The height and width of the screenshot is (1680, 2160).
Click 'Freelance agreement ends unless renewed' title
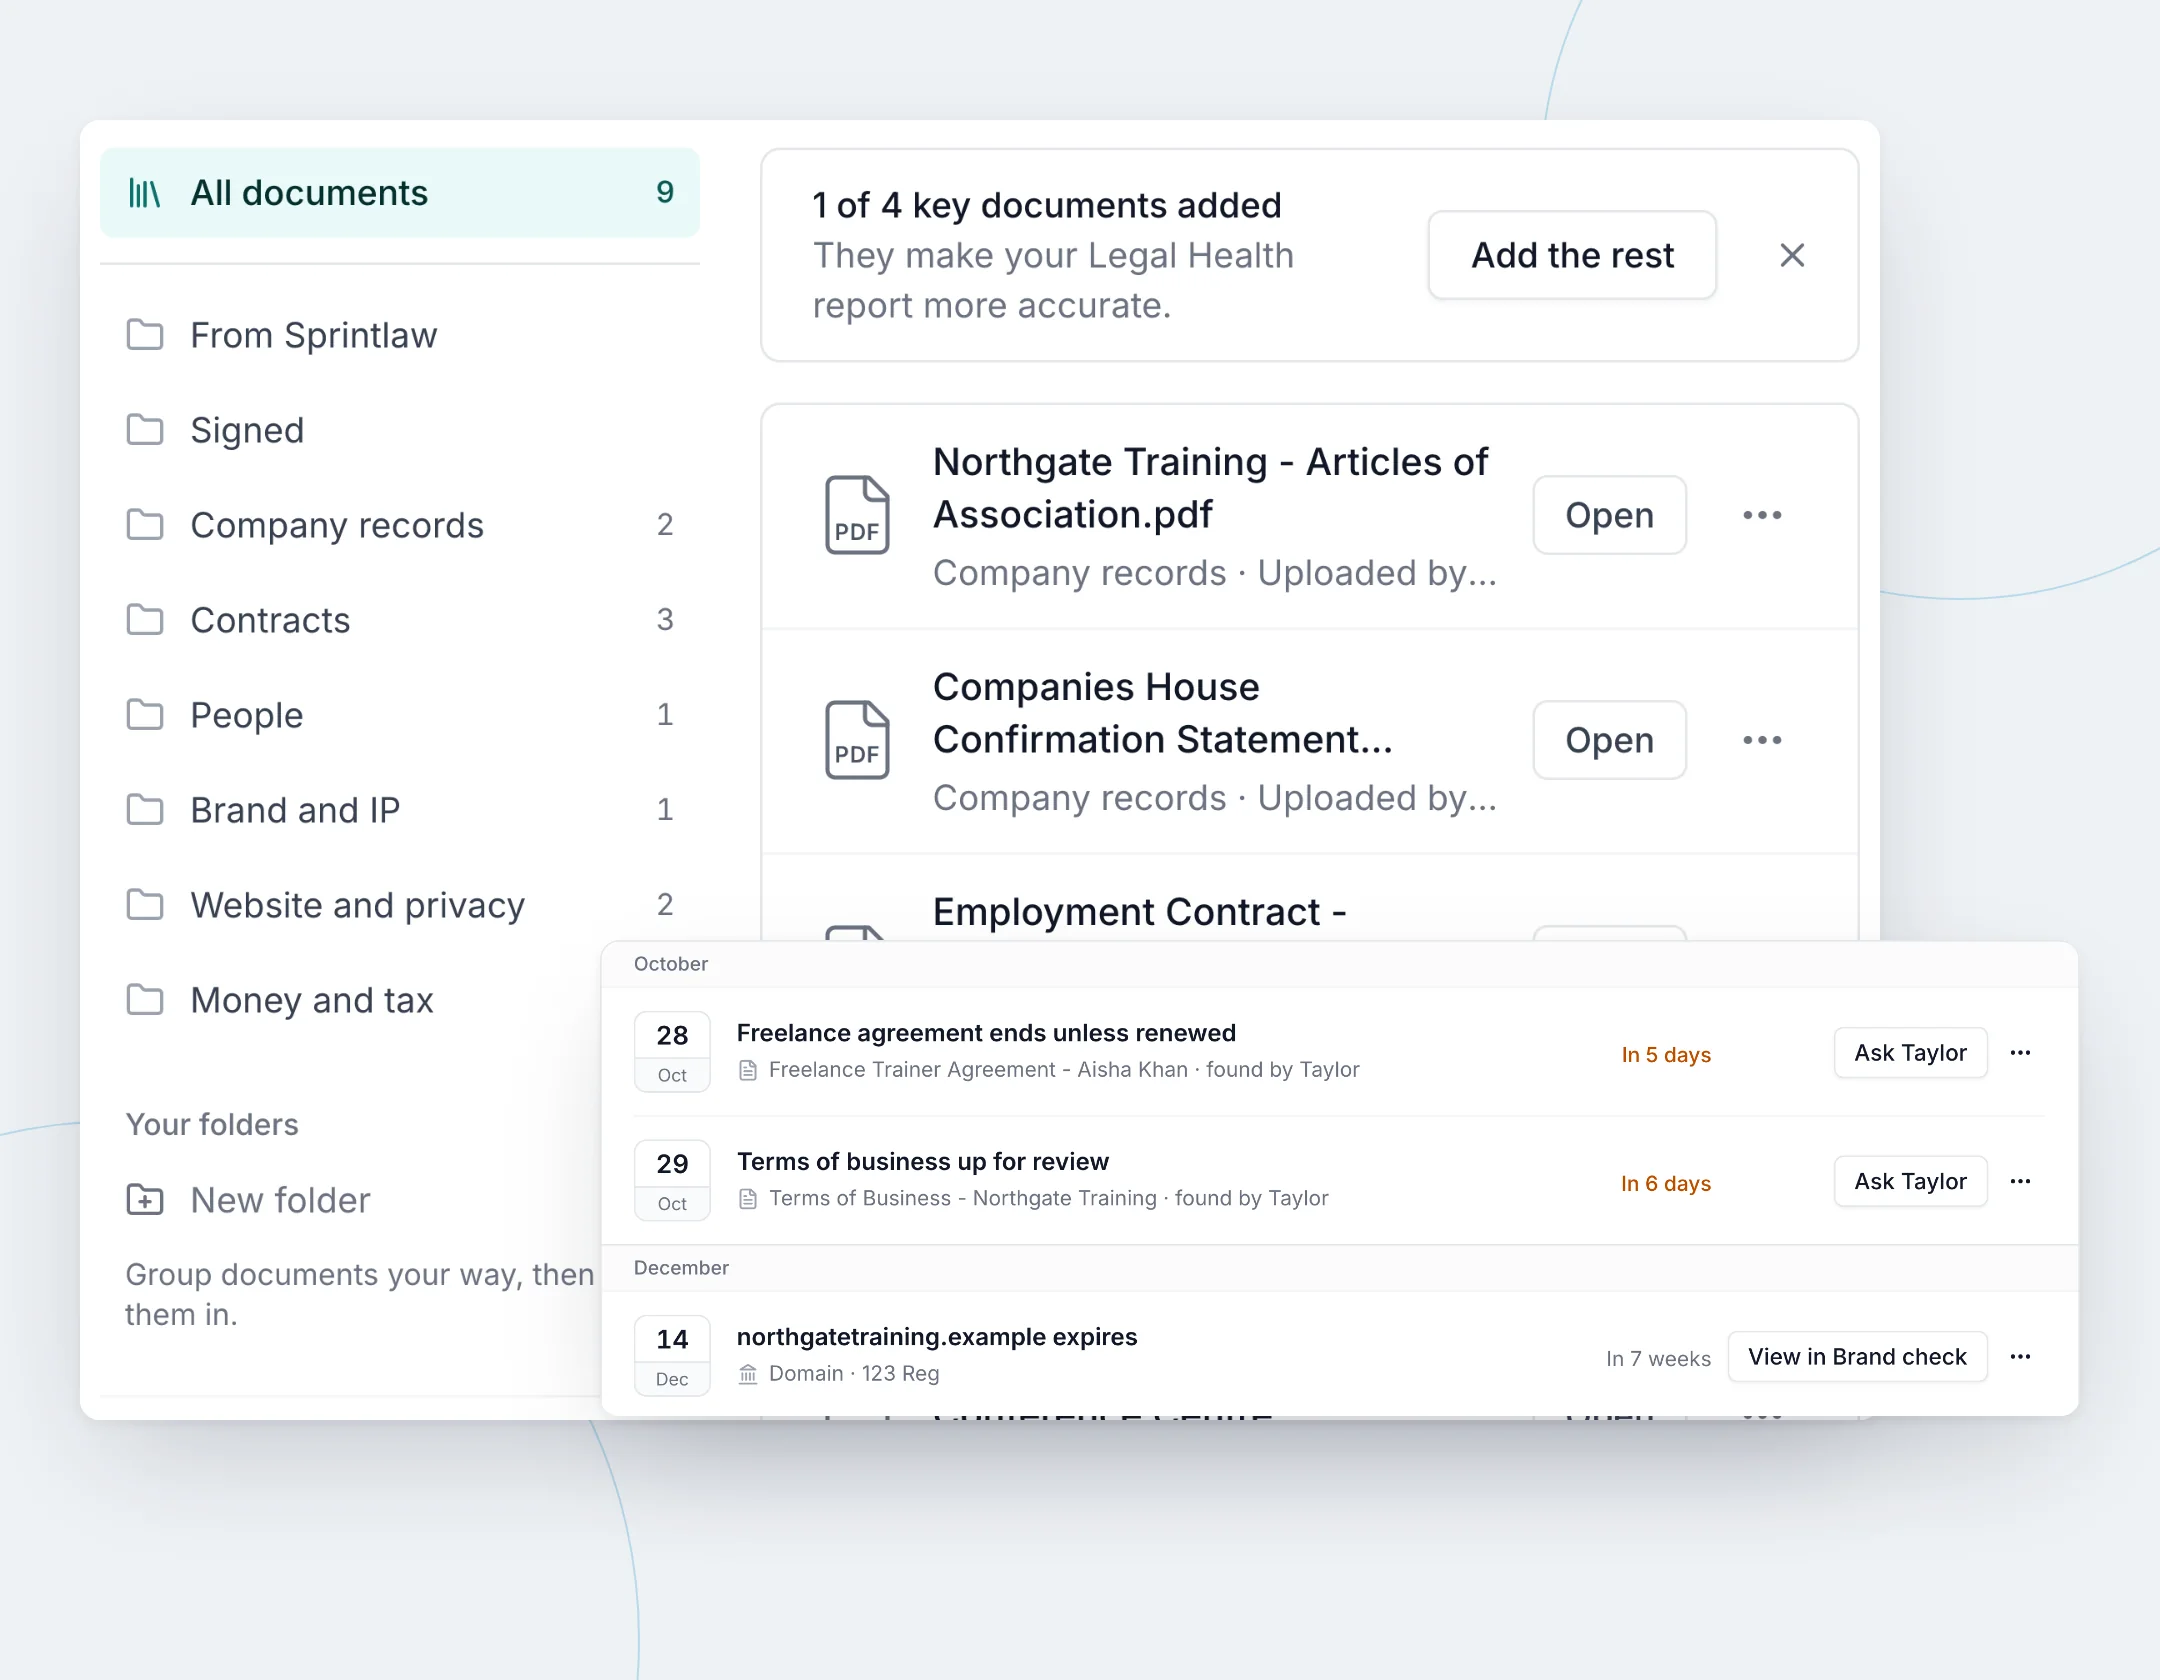(986, 1033)
